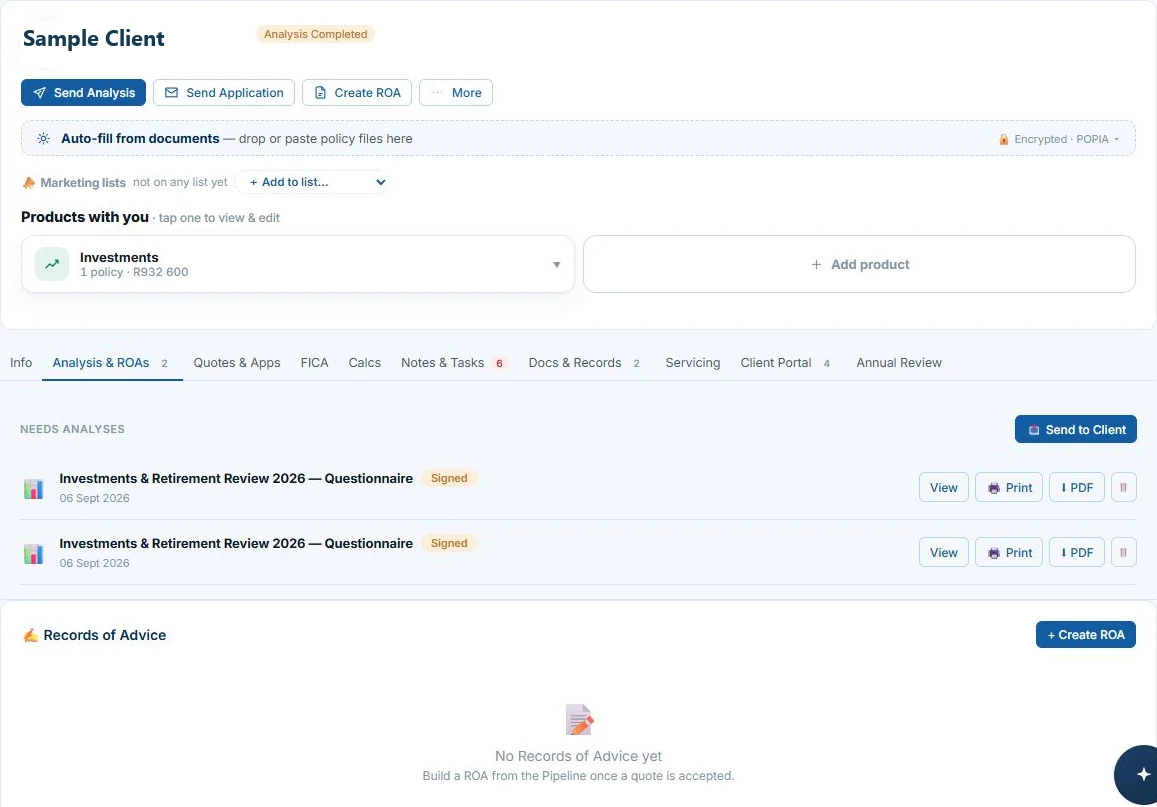
Task: Print the first Investments & Retirement questionnaire
Action: [1009, 488]
